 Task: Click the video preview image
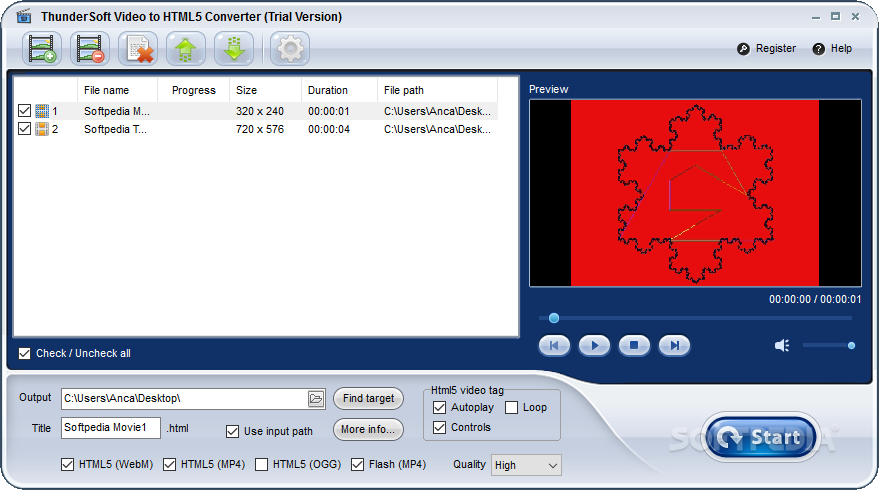click(695, 193)
